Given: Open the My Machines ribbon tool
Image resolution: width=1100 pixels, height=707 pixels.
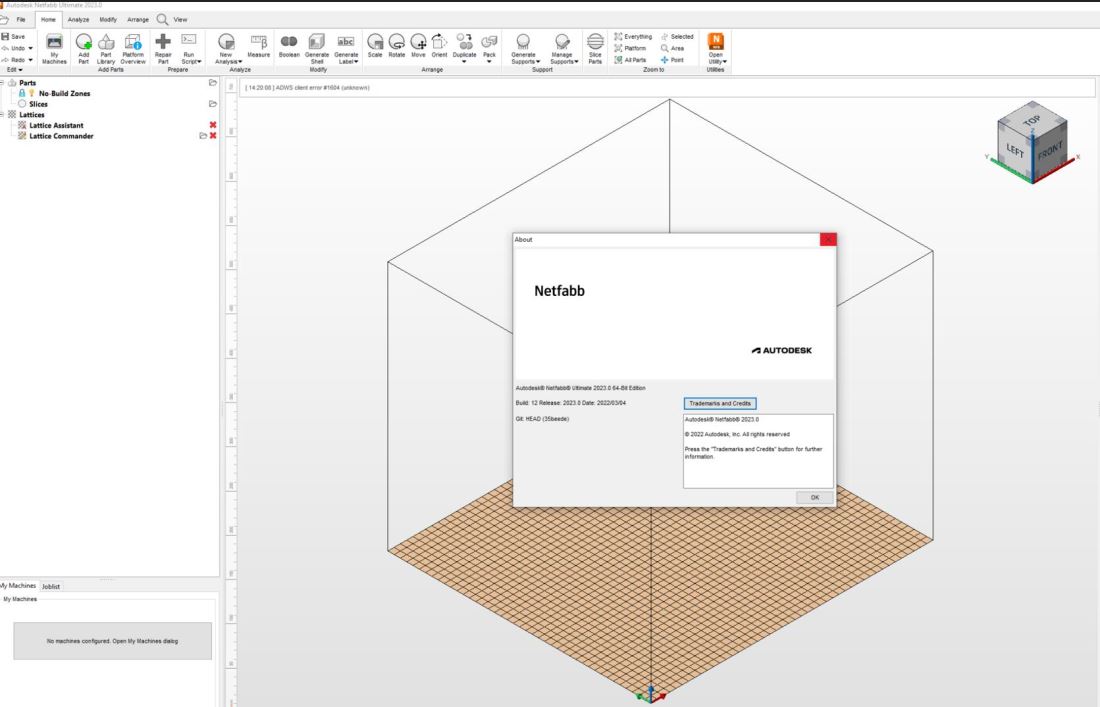Looking at the screenshot, I should tap(54, 48).
